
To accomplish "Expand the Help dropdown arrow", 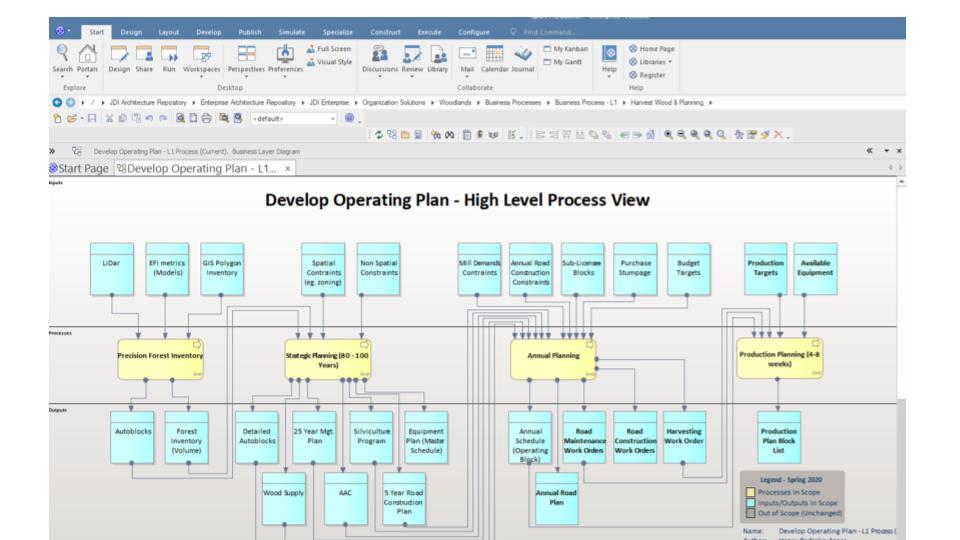I will pyautogui.click(x=609, y=77).
